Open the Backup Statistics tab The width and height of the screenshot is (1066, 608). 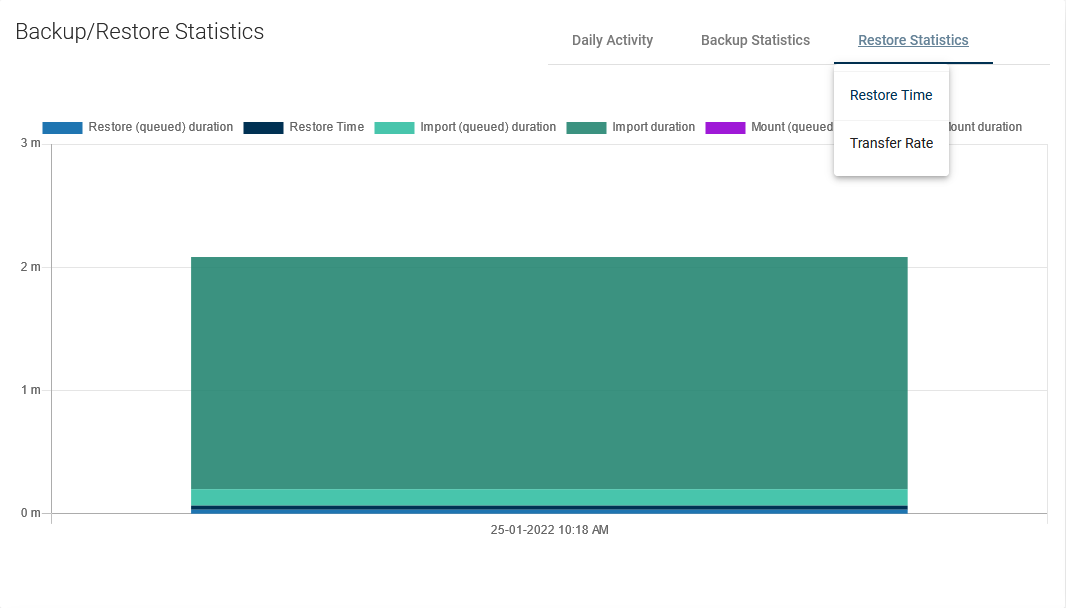pos(755,41)
